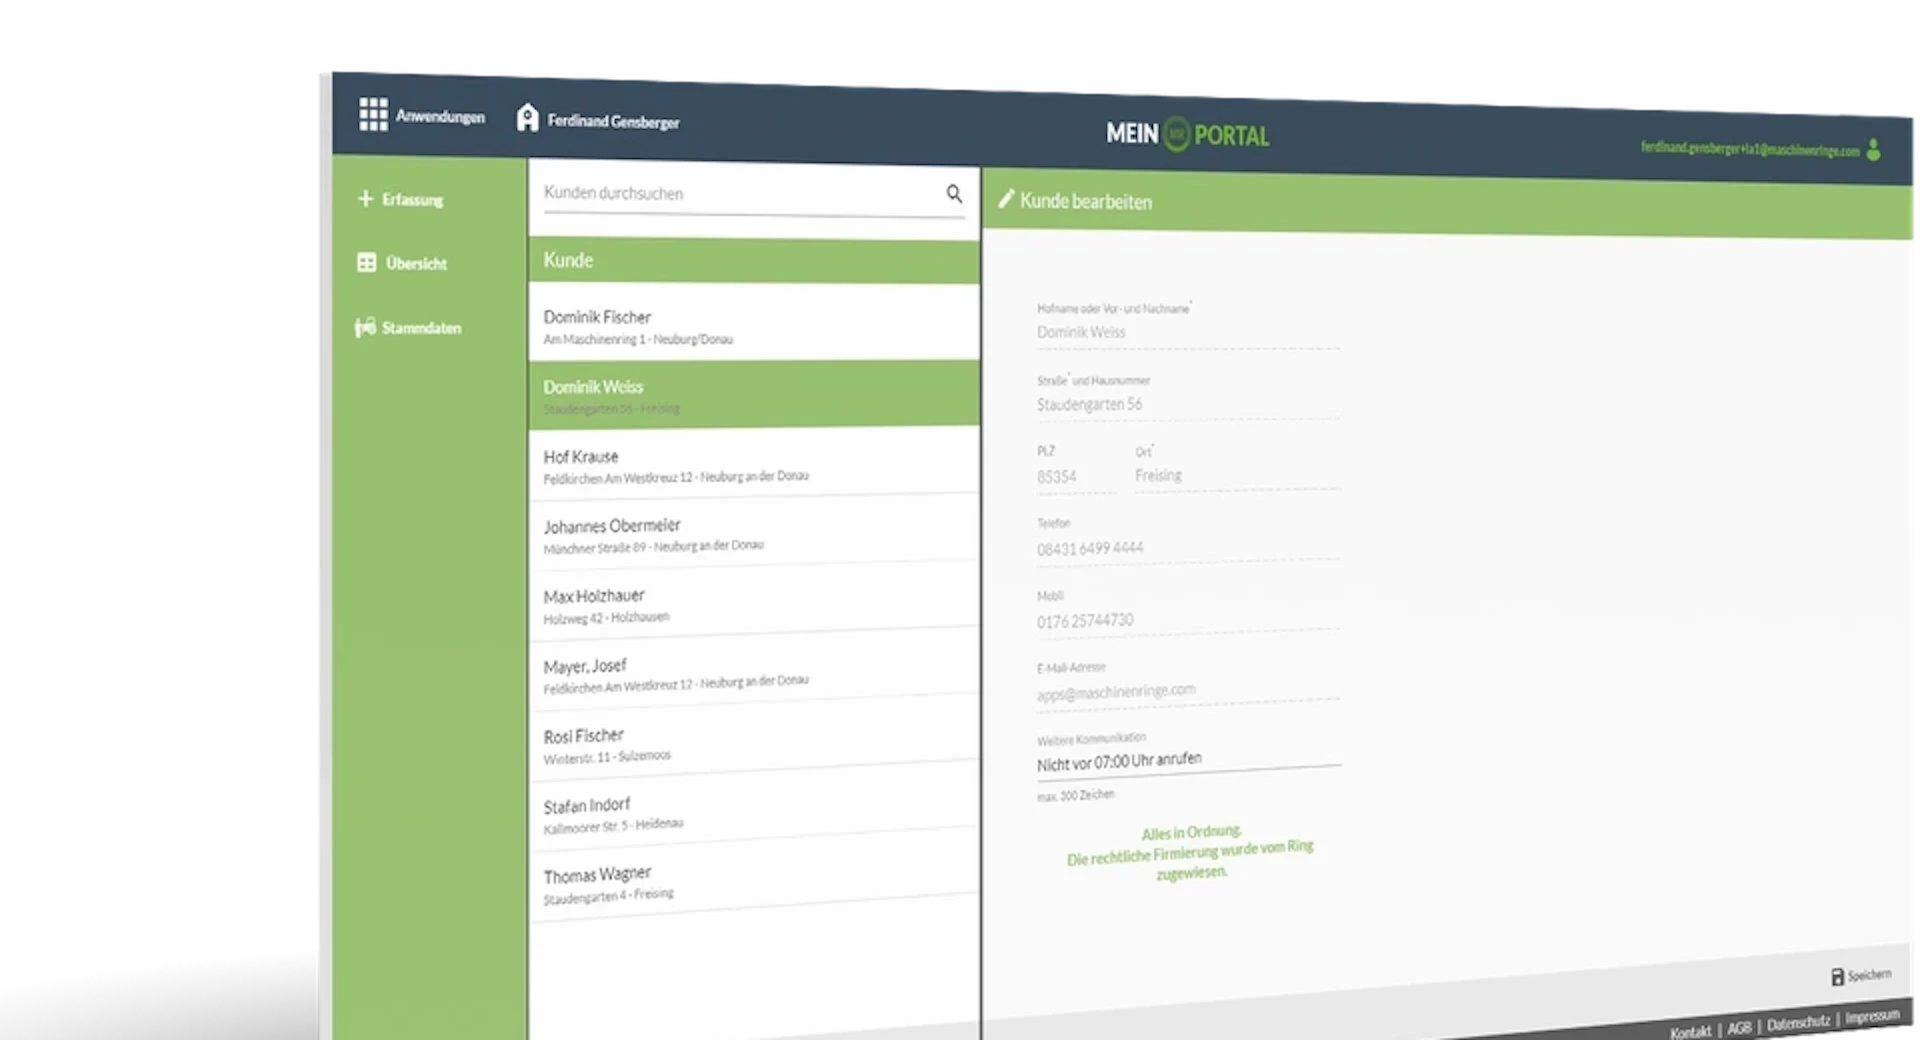This screenshot has height=1040, width=1920.
Task: Click the Ferdinand Gensberger house icon
Action: [x=527, y=118]
